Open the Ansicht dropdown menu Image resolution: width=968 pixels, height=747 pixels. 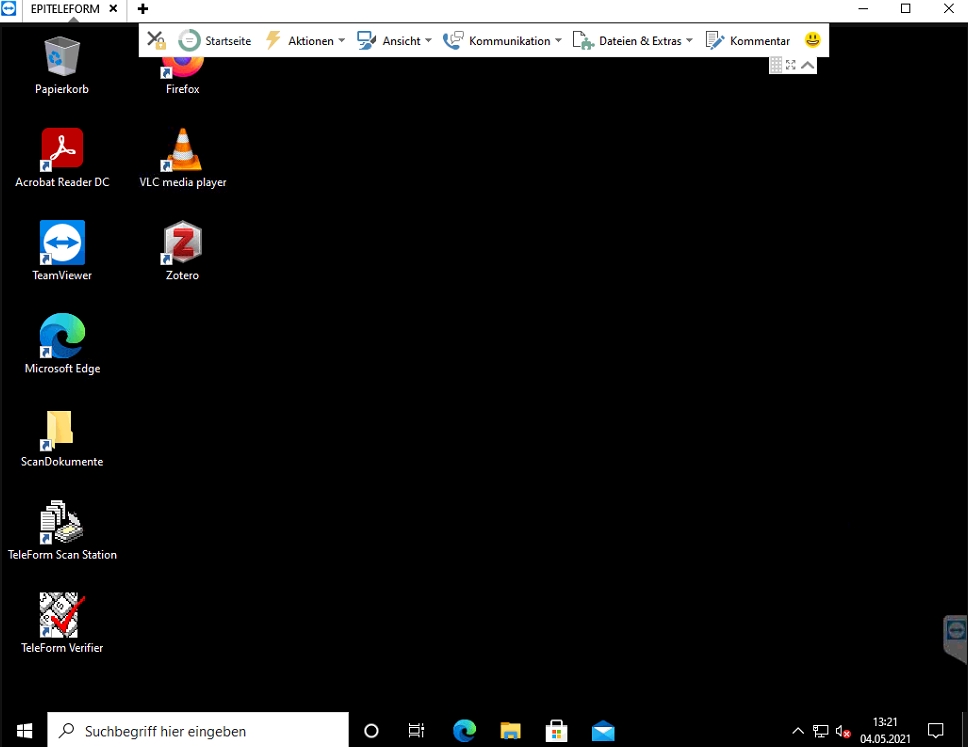click(x=394, y=41)
